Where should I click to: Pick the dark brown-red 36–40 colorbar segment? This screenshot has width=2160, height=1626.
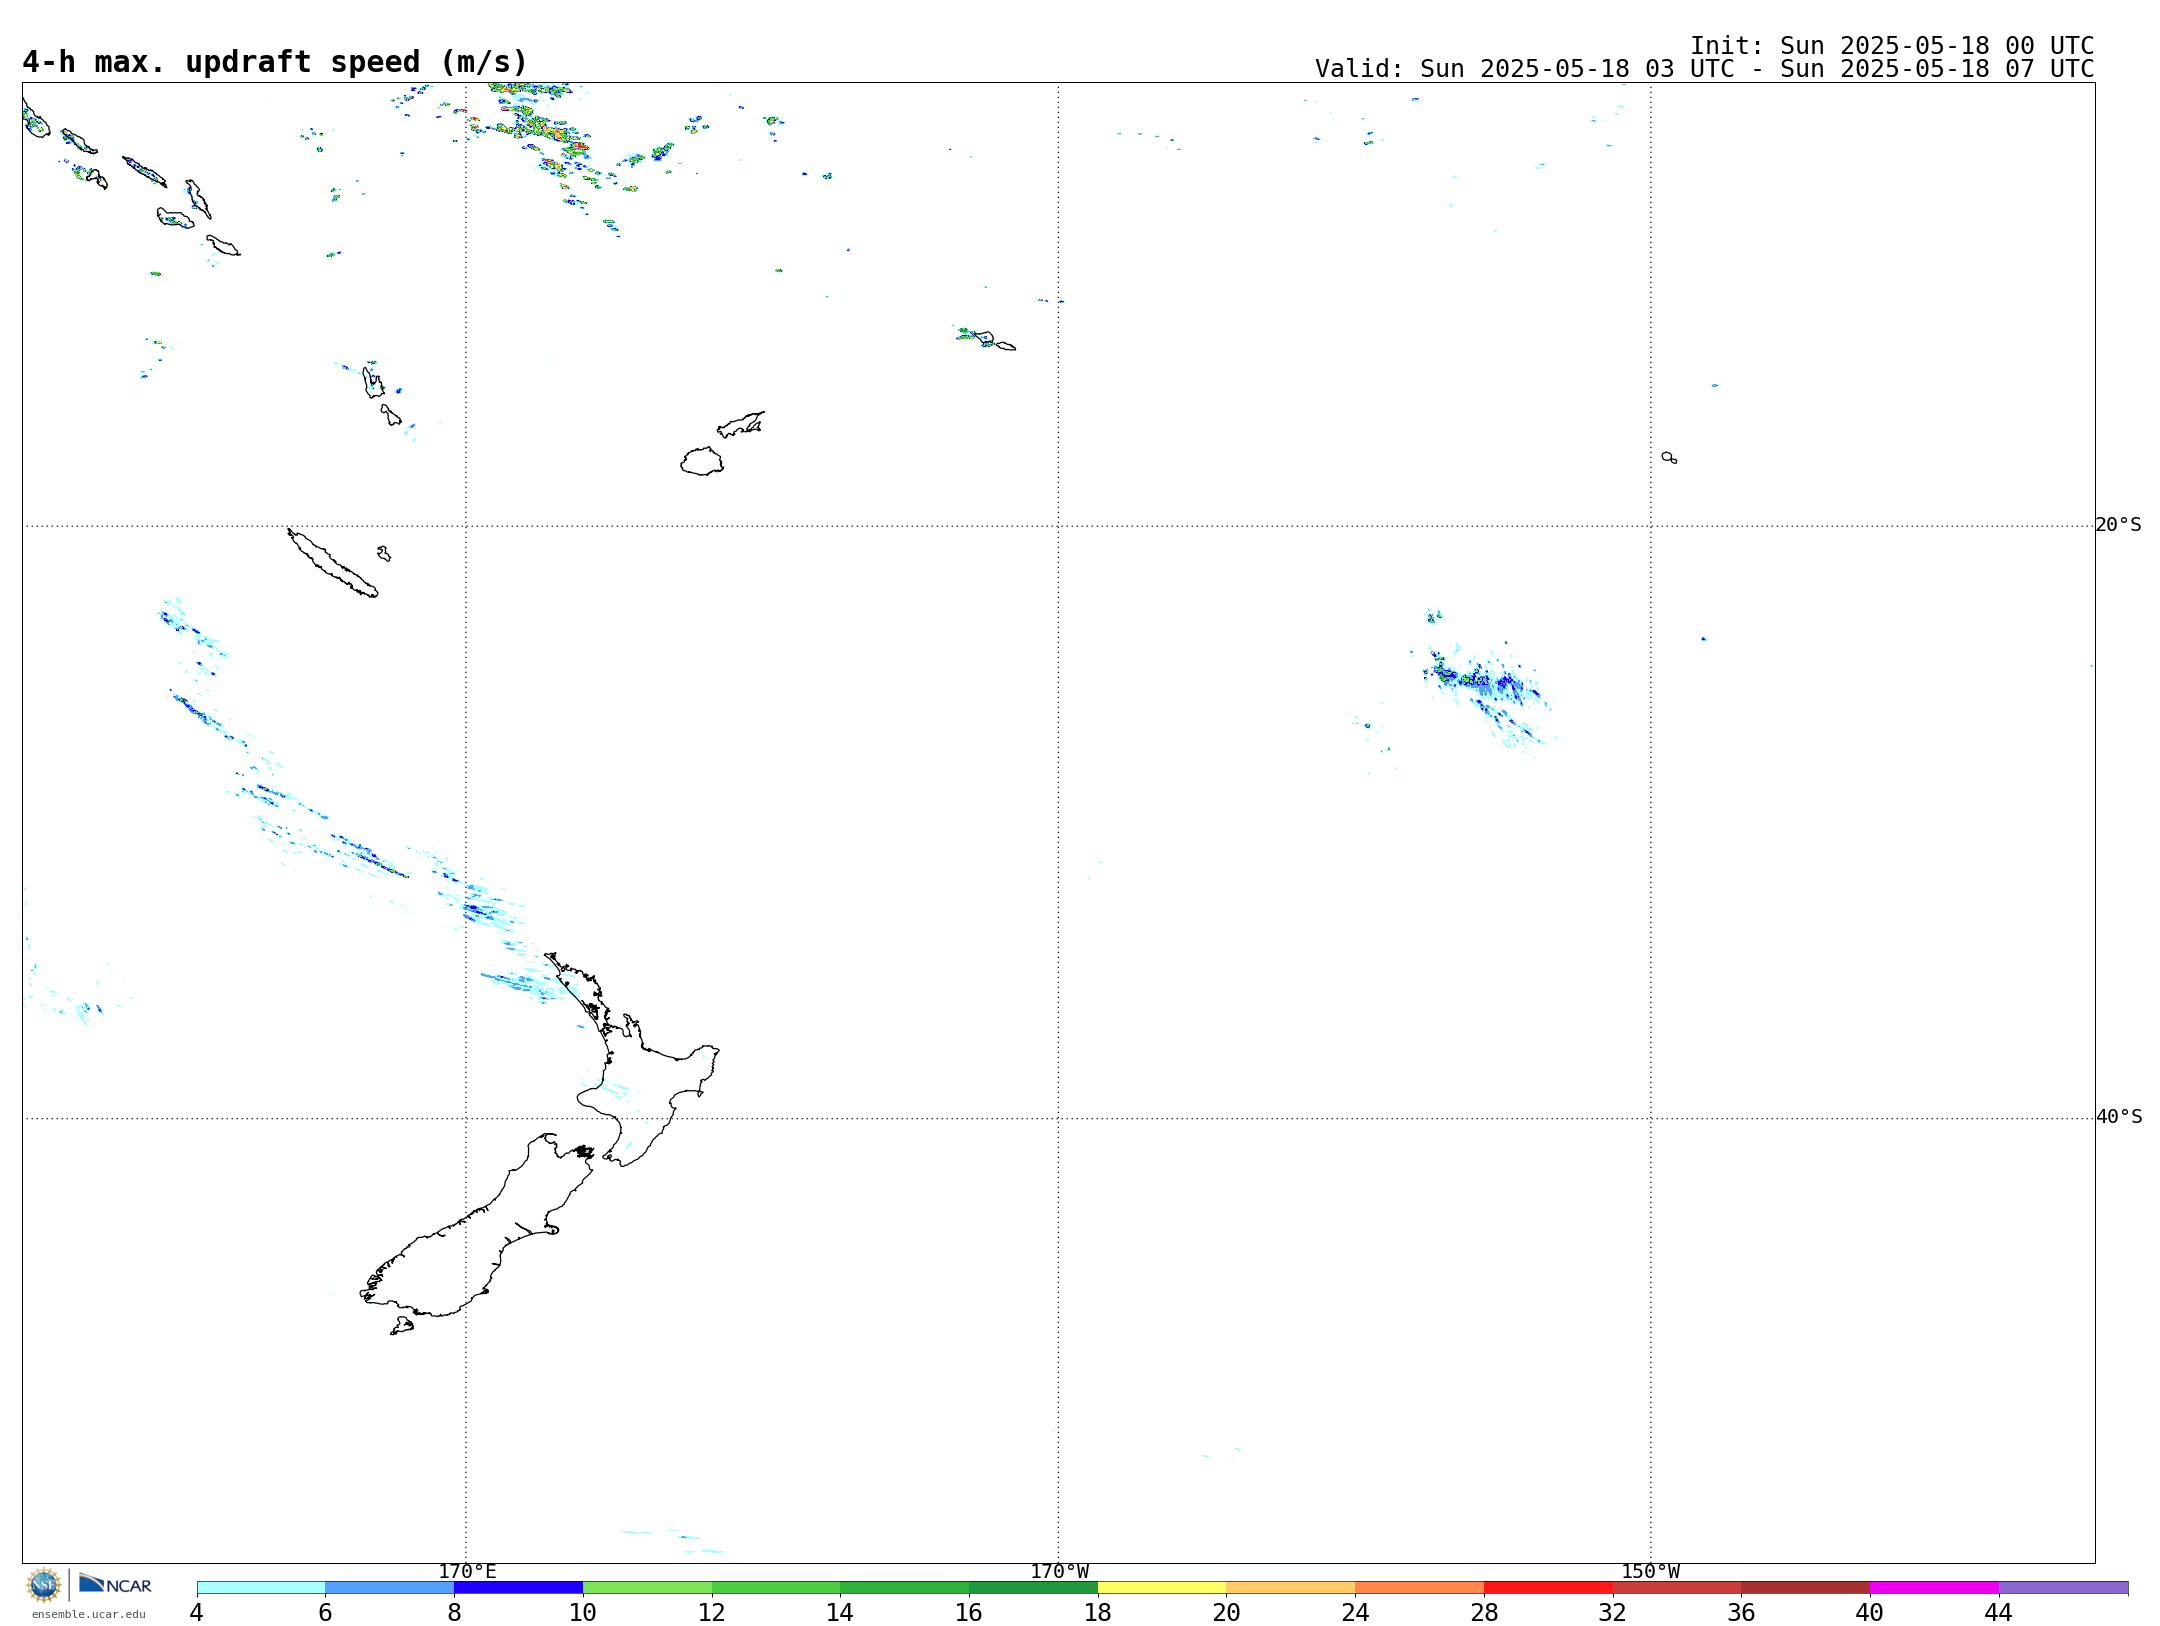coord(1806,1588)
